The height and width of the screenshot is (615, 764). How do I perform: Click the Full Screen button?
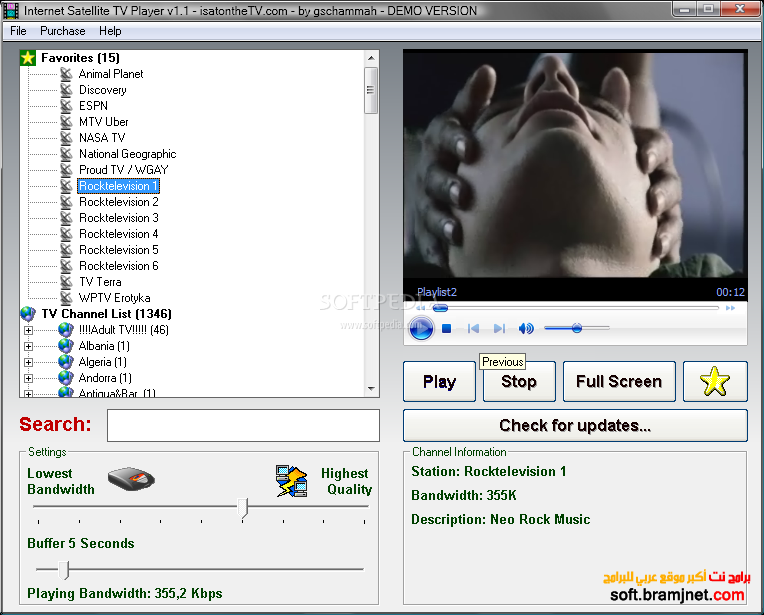pyautogui.click(x=619, y=382)
